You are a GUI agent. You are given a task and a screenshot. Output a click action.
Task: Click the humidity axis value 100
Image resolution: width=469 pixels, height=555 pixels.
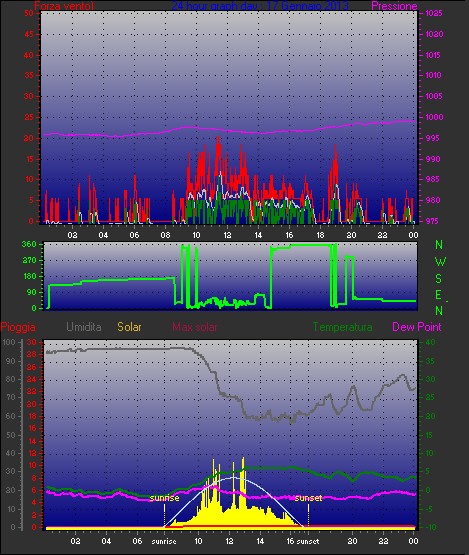8,342
